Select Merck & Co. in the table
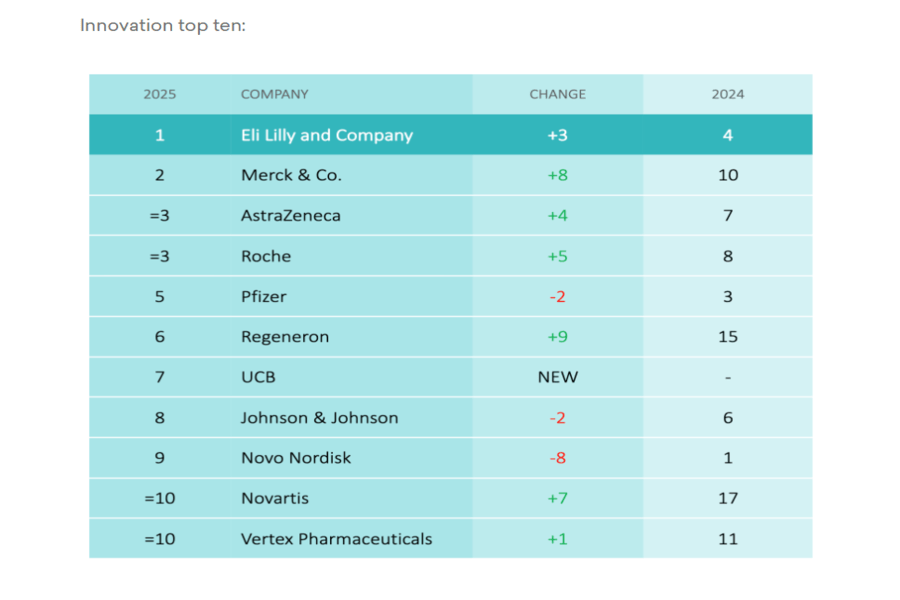Image resolution: width=900 pixels, height=600 pixels. coord(291,175)
